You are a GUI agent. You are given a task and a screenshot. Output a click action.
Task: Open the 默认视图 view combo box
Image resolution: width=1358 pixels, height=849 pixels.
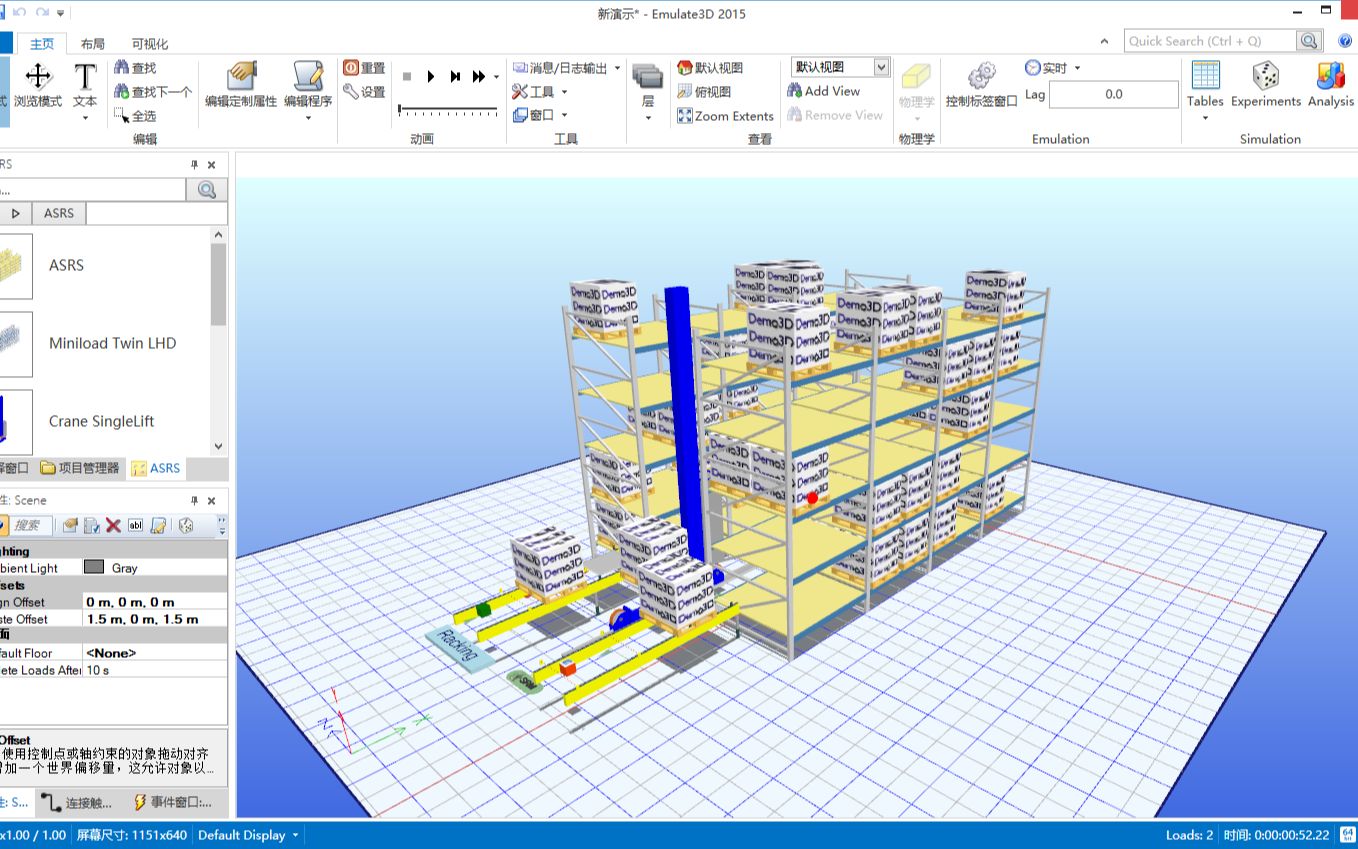(x=840, y=67)
